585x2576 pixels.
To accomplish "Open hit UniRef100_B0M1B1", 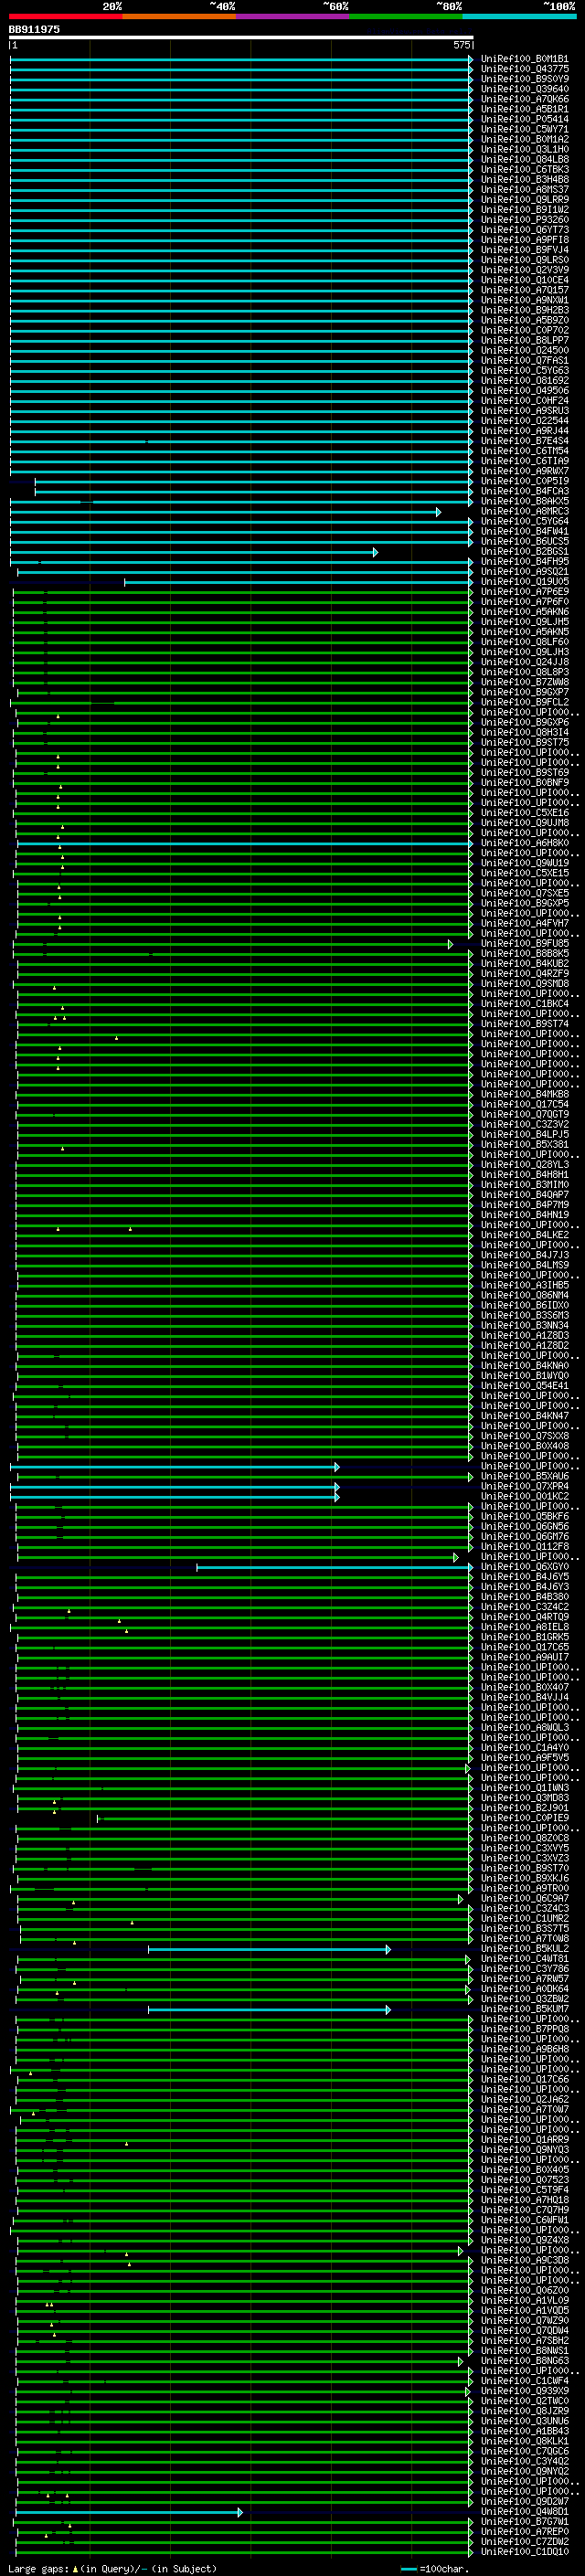I will tap(525, 60).
